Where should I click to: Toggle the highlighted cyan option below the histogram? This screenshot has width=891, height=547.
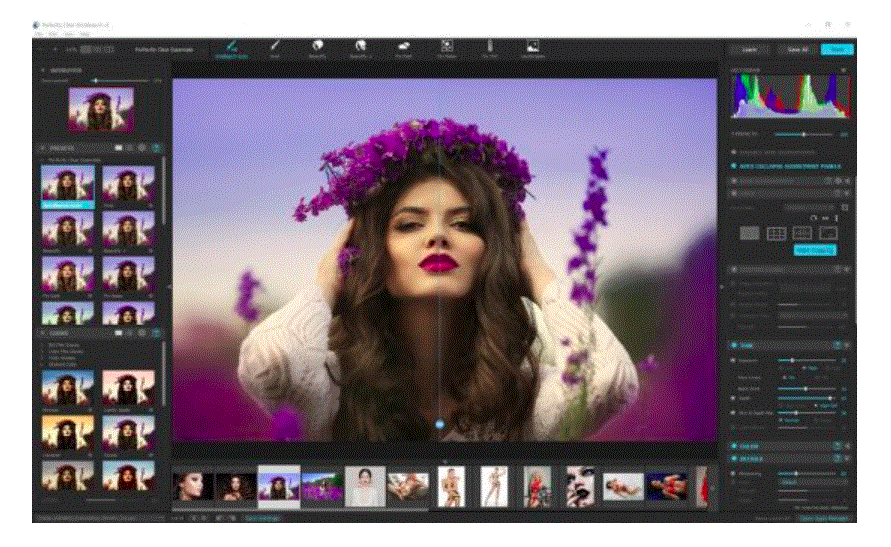click(x=734, y=166)
